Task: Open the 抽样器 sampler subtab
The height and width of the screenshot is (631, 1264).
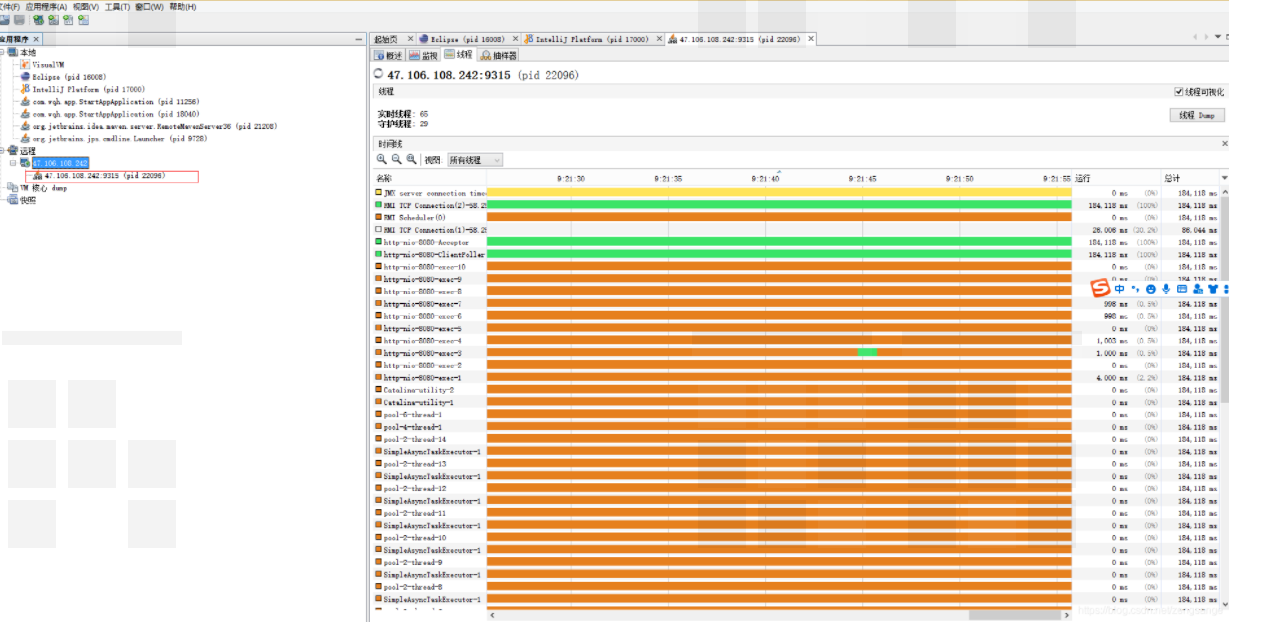Action: pyautogui.click(x=498, y=55)
